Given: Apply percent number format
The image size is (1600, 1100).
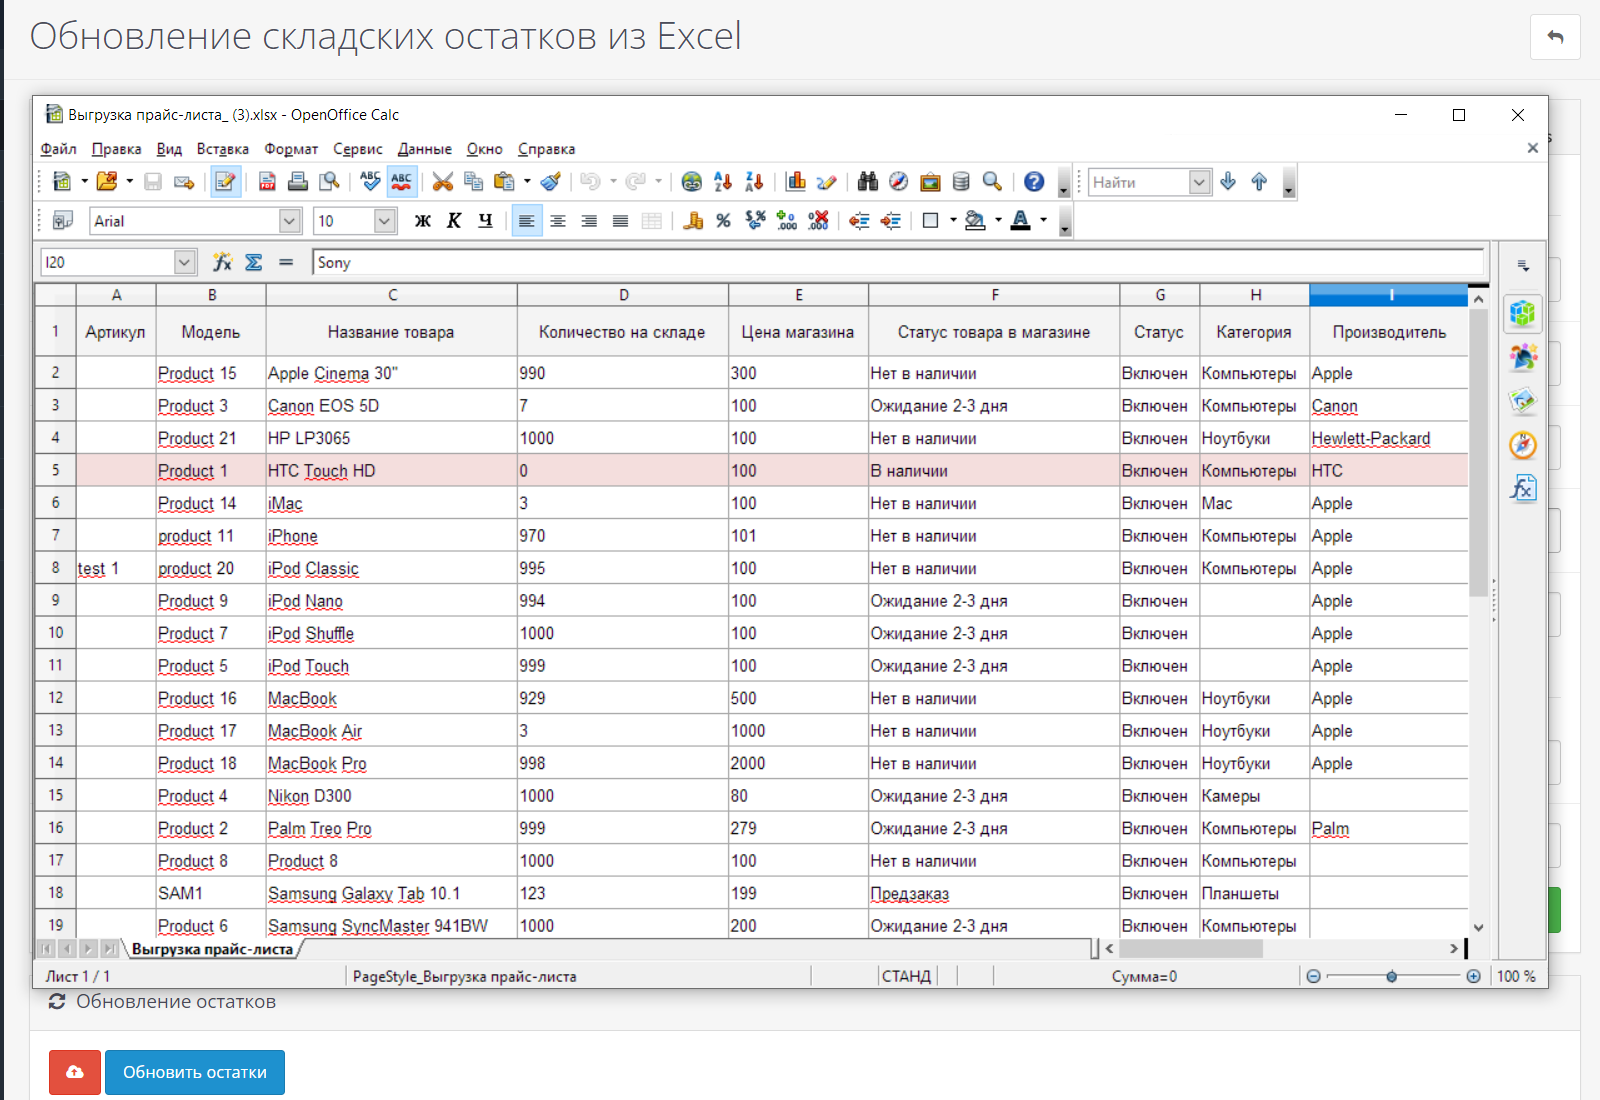Looking at the screenshot, I should coord(724,221).
